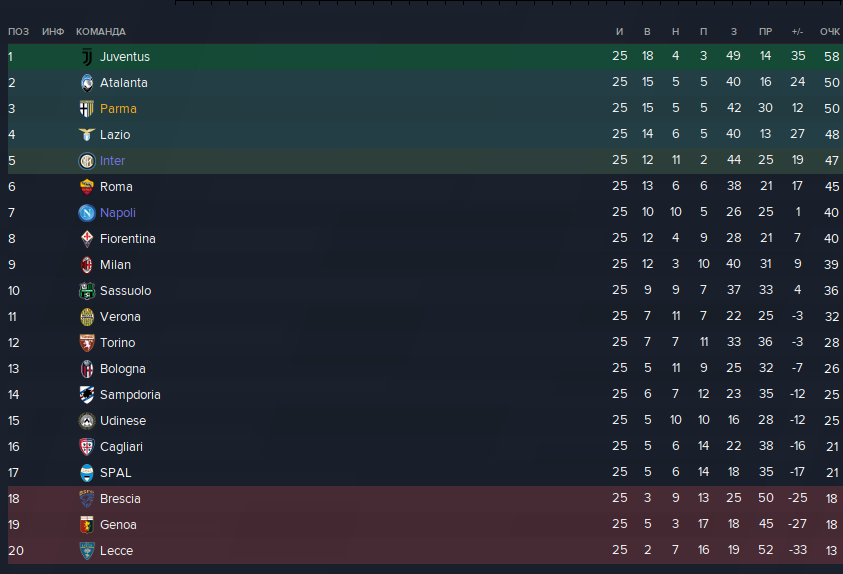Click the Fiorentina club badge

[x=86, y=239]
